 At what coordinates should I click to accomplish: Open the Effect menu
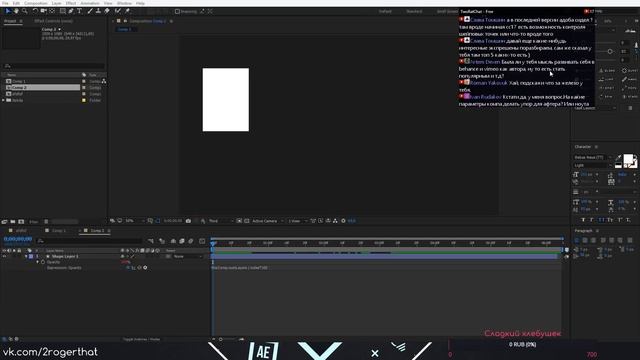point(71,3)
